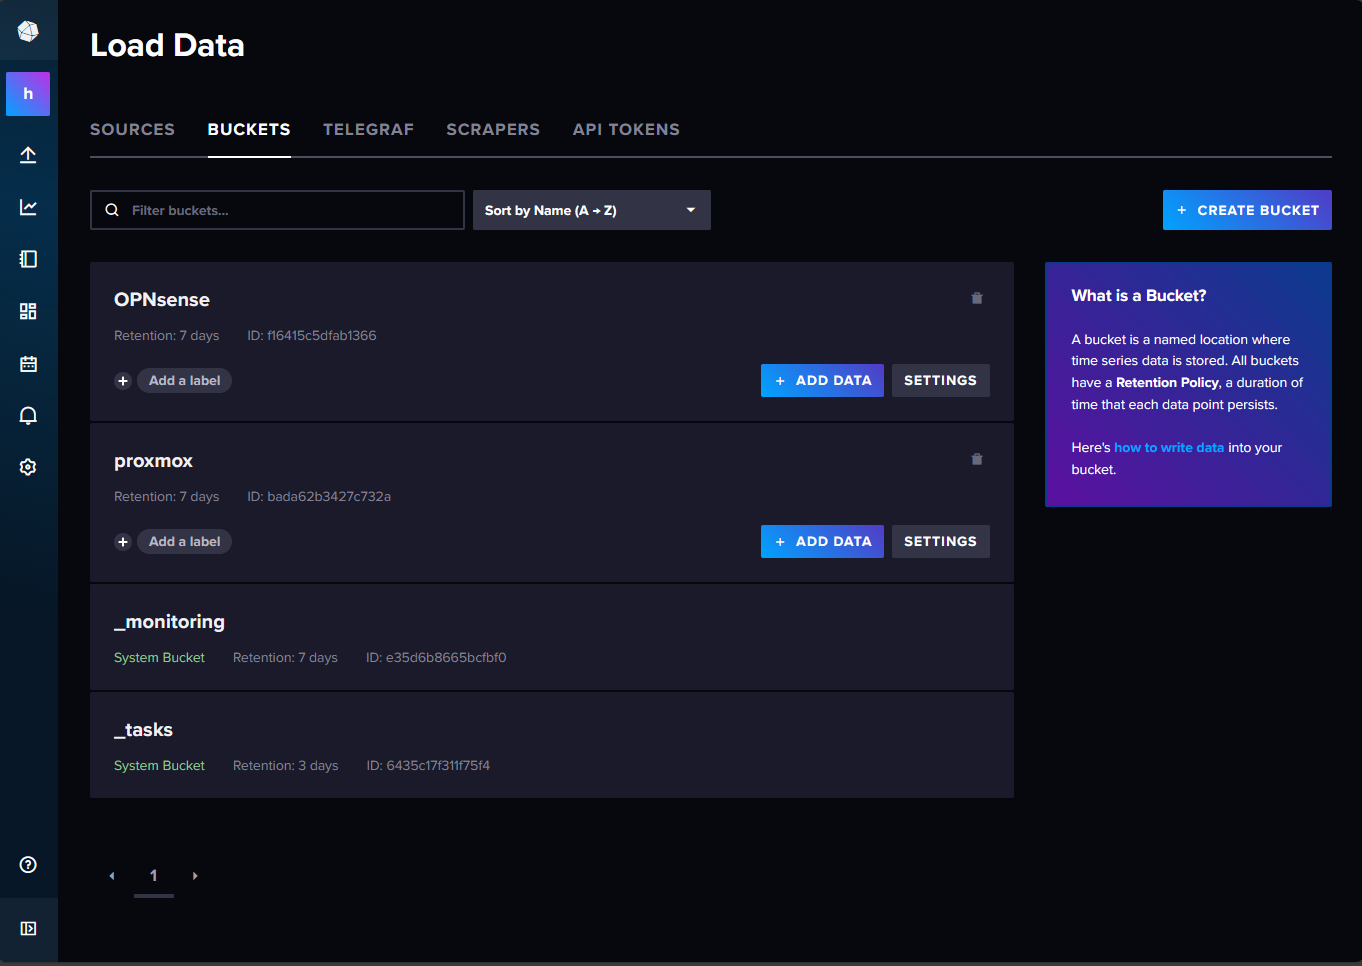Switch to the Scrapers tab
The image size is (1362, 966).
click(x=493, y=129)
